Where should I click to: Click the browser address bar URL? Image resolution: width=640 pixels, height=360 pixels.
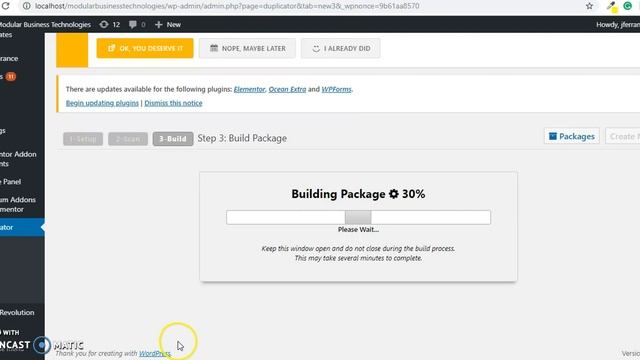click(x=227, y=6)
